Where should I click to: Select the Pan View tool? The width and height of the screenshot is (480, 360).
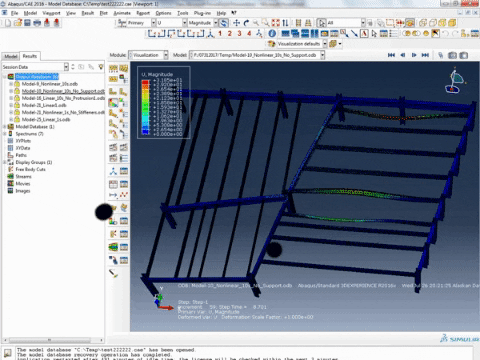coord(236,23)
